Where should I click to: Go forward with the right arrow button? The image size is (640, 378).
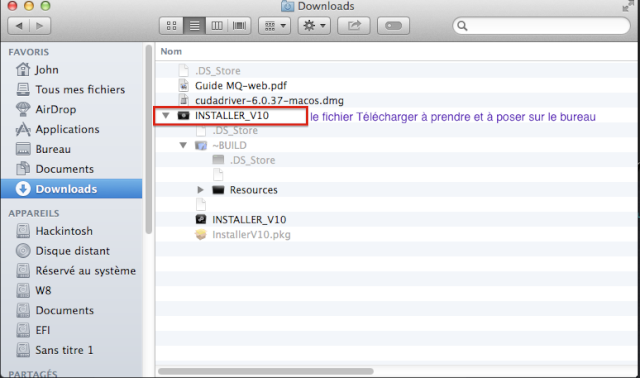[x=40, y=26]
